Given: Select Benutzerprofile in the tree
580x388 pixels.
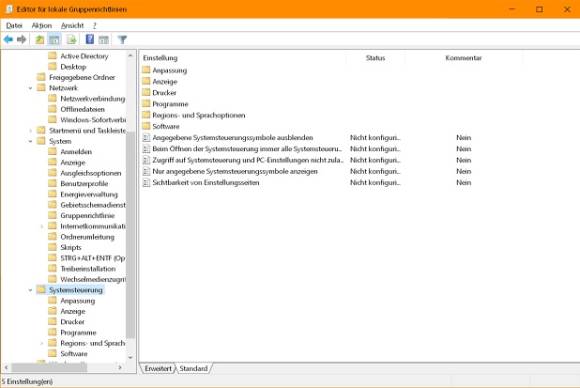Looking at the screenshot, I should [84, 184].
